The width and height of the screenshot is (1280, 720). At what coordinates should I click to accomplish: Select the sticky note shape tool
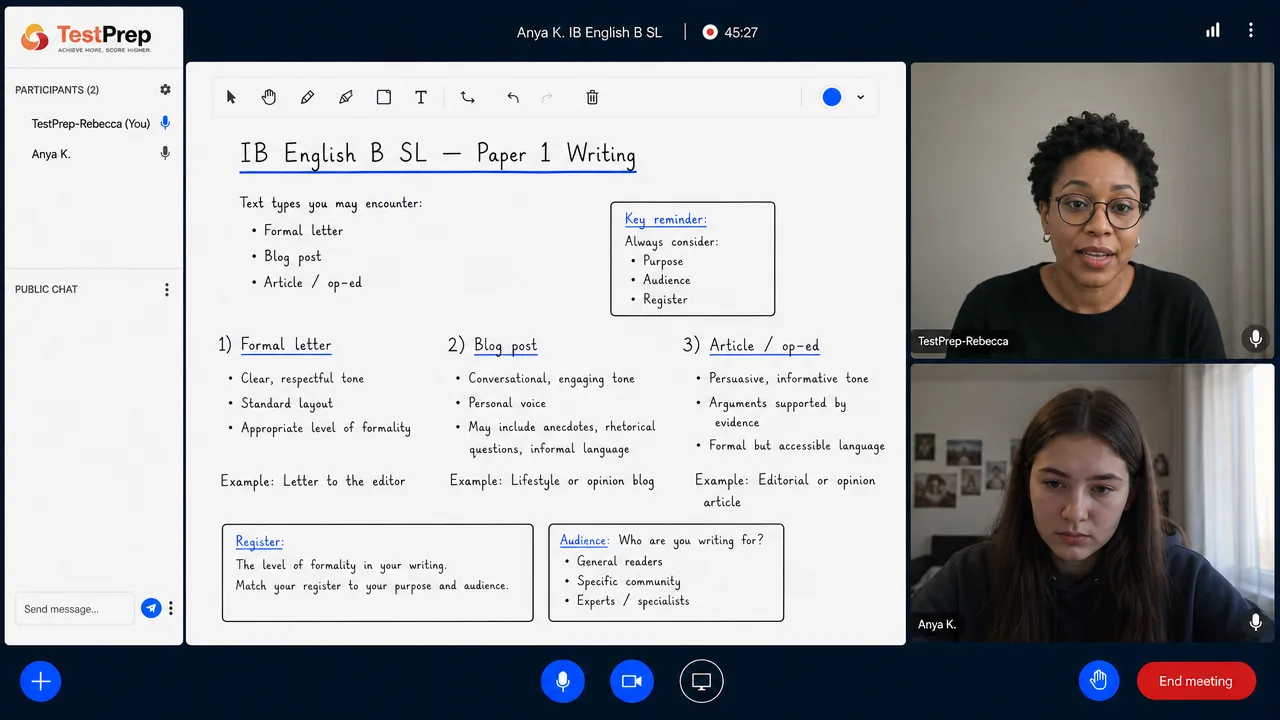point(384,97)
